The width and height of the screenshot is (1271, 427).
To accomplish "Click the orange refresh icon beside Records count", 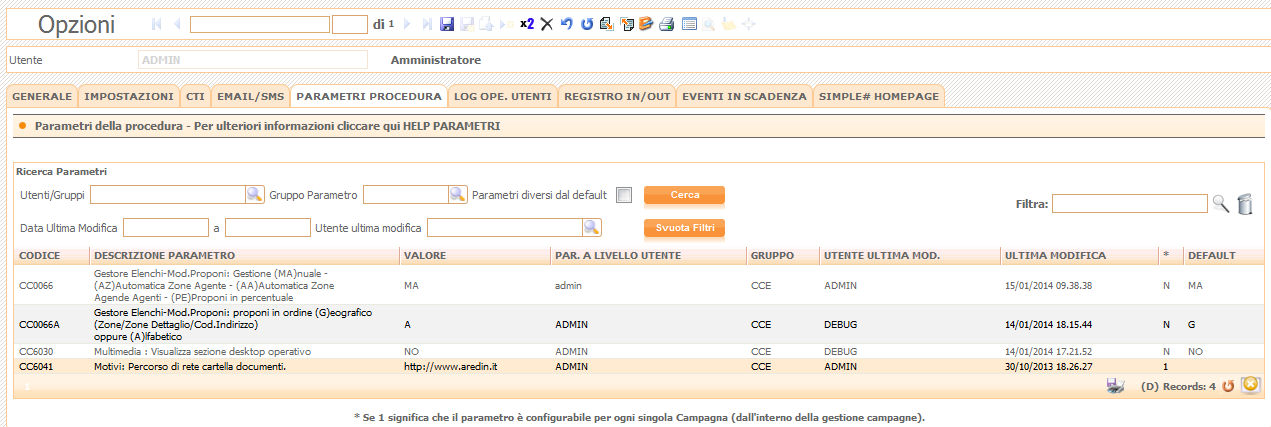I will pos(1228,386).
